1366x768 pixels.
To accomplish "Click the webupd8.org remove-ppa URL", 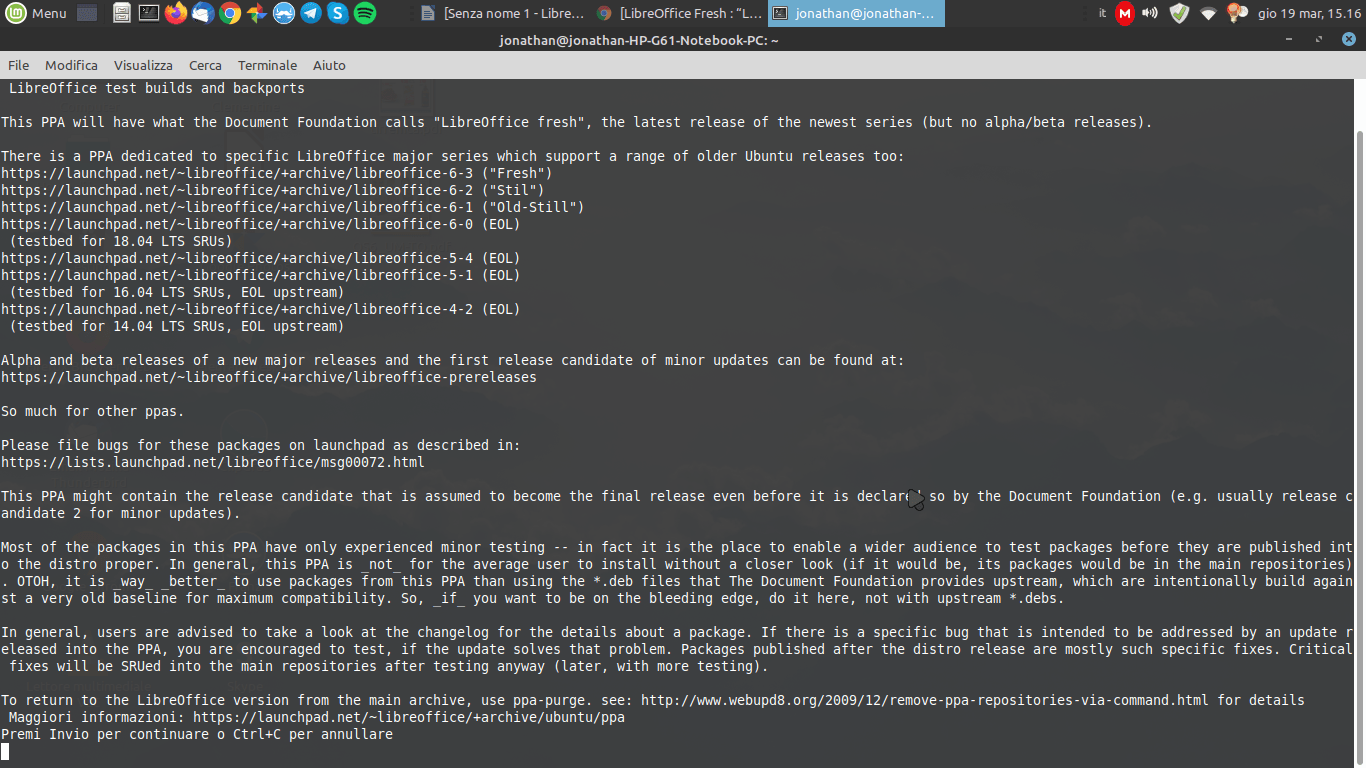I will [x=925, y=700].
